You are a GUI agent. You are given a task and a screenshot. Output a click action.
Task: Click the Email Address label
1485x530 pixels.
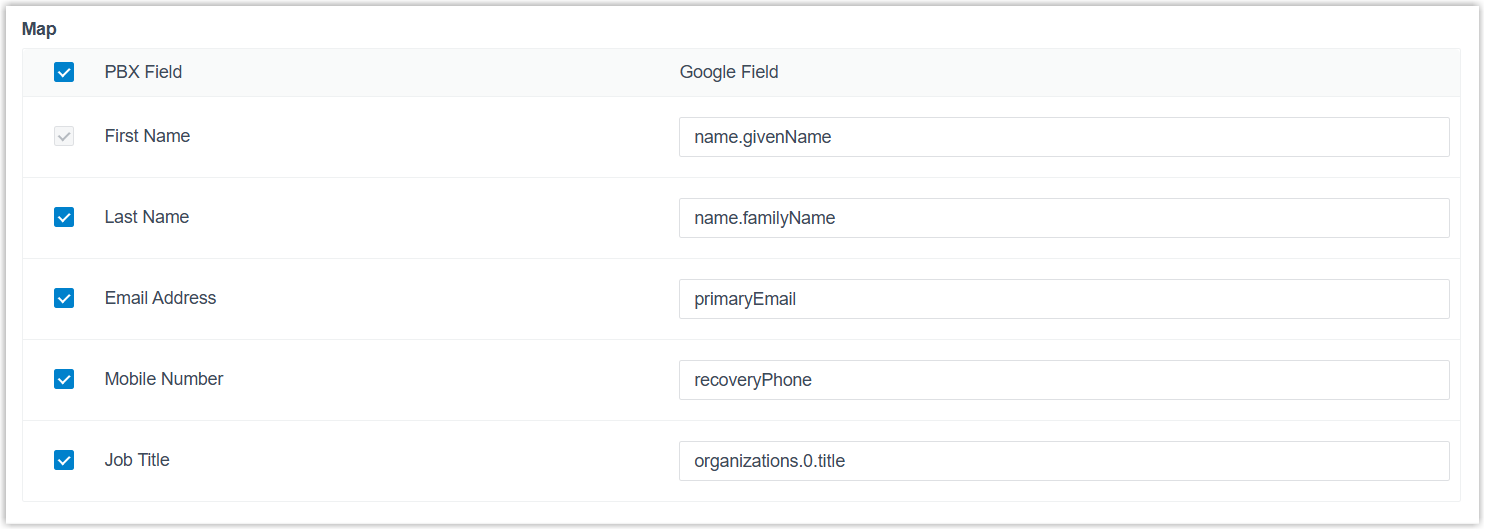tap(160, 298)
